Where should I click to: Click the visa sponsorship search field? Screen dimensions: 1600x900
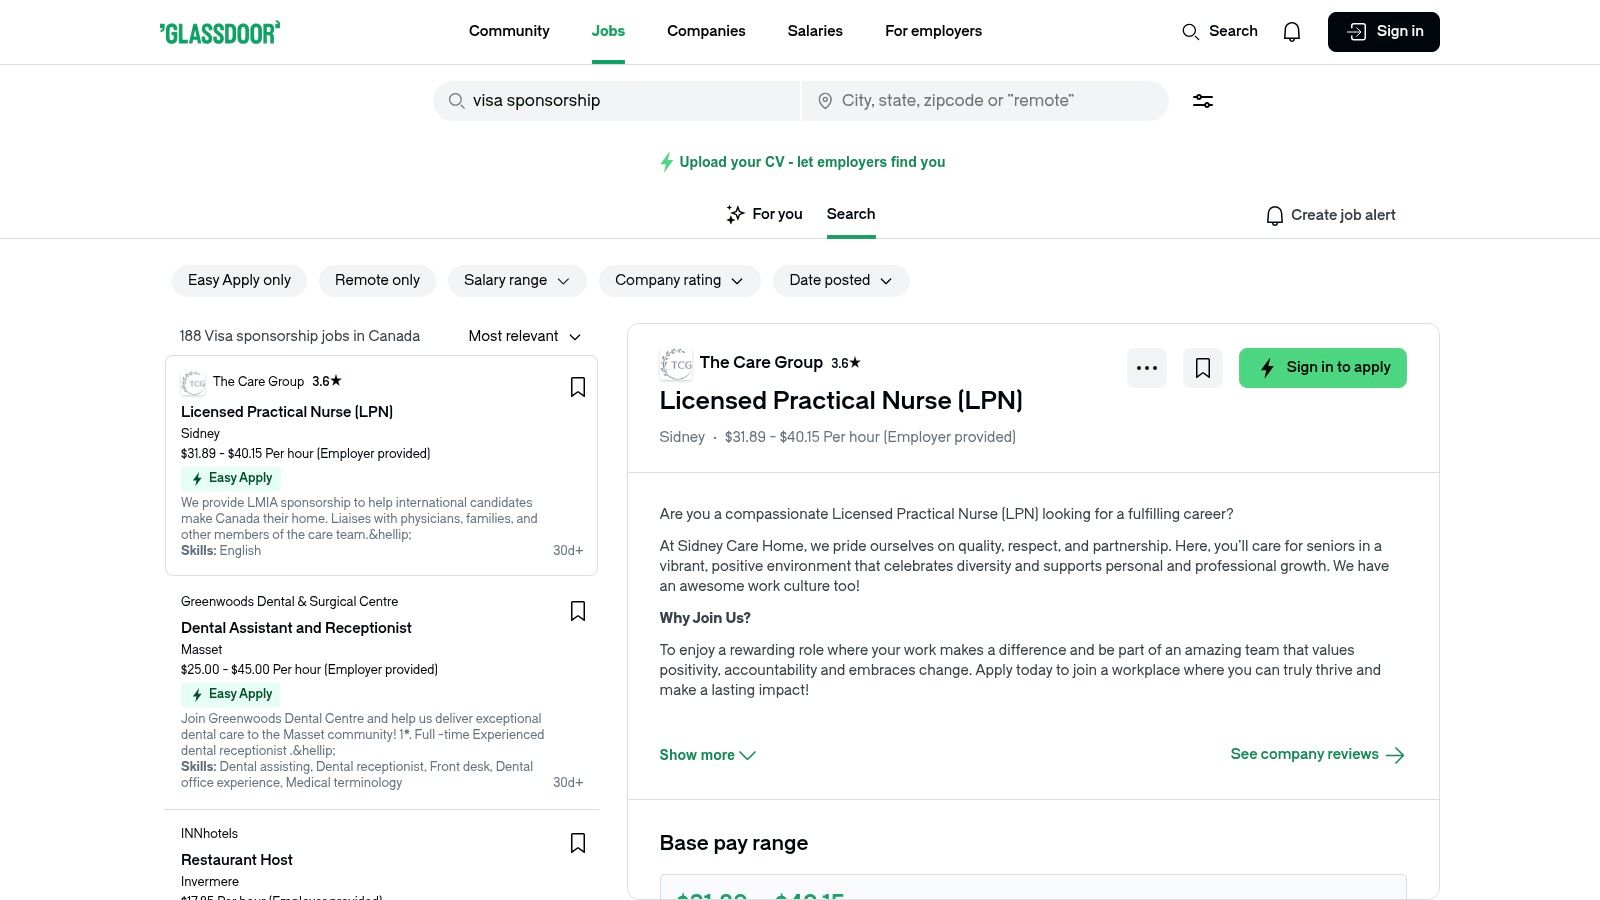tap(617, 101)
